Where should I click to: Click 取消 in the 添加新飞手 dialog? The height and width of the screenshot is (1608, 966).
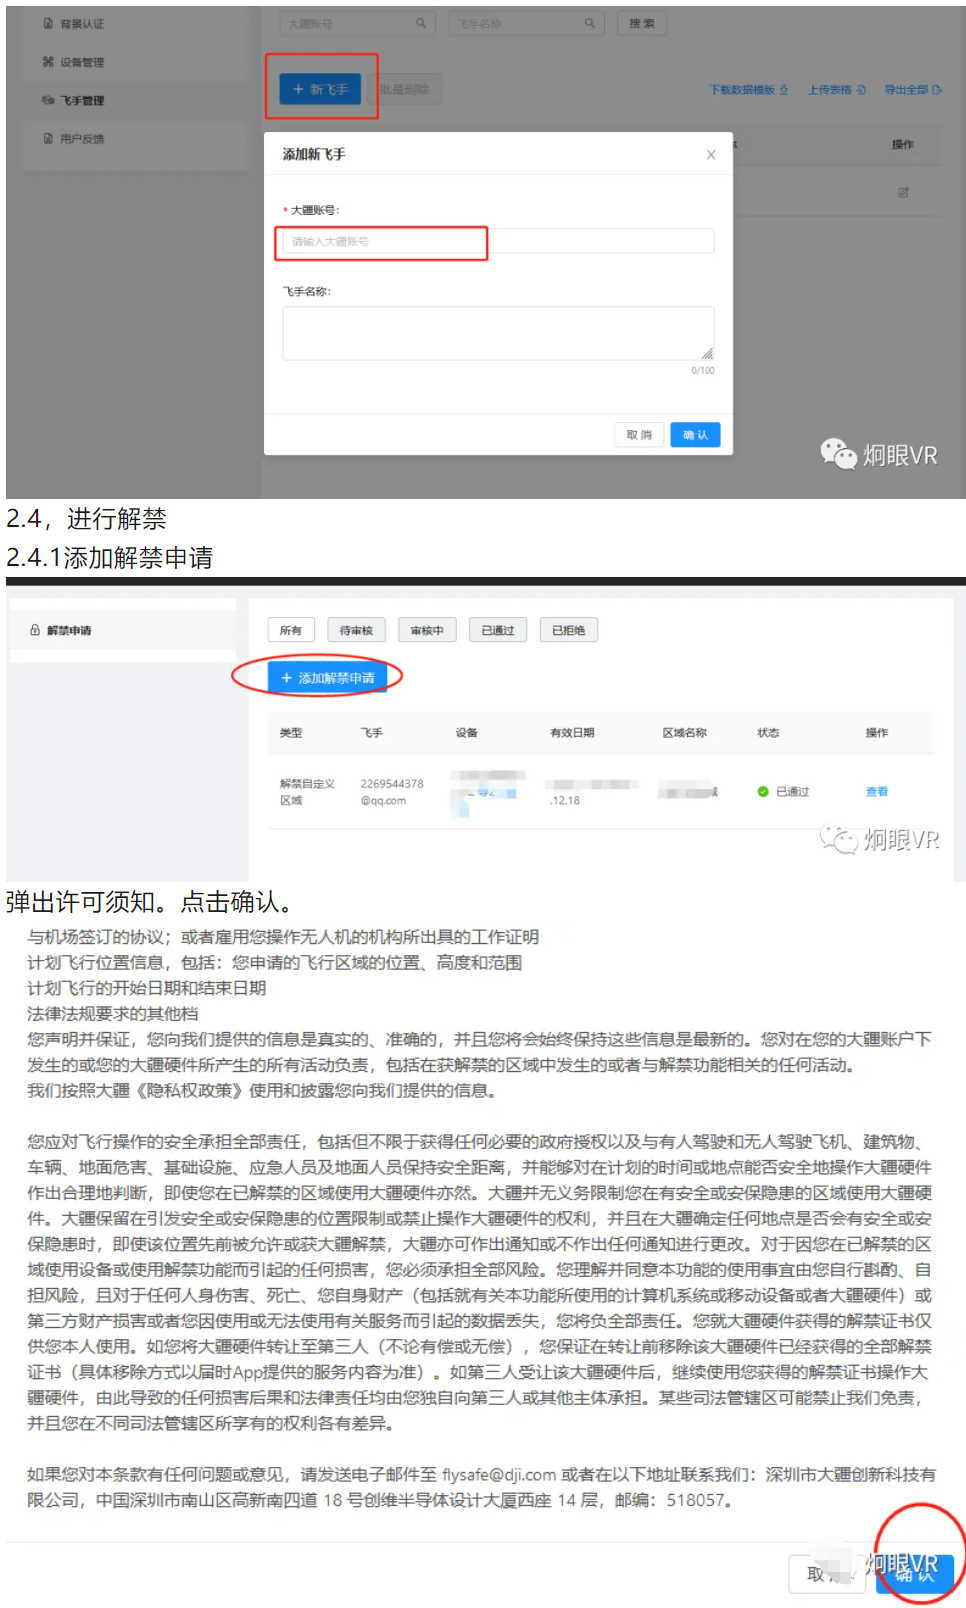tap(639, 435)
